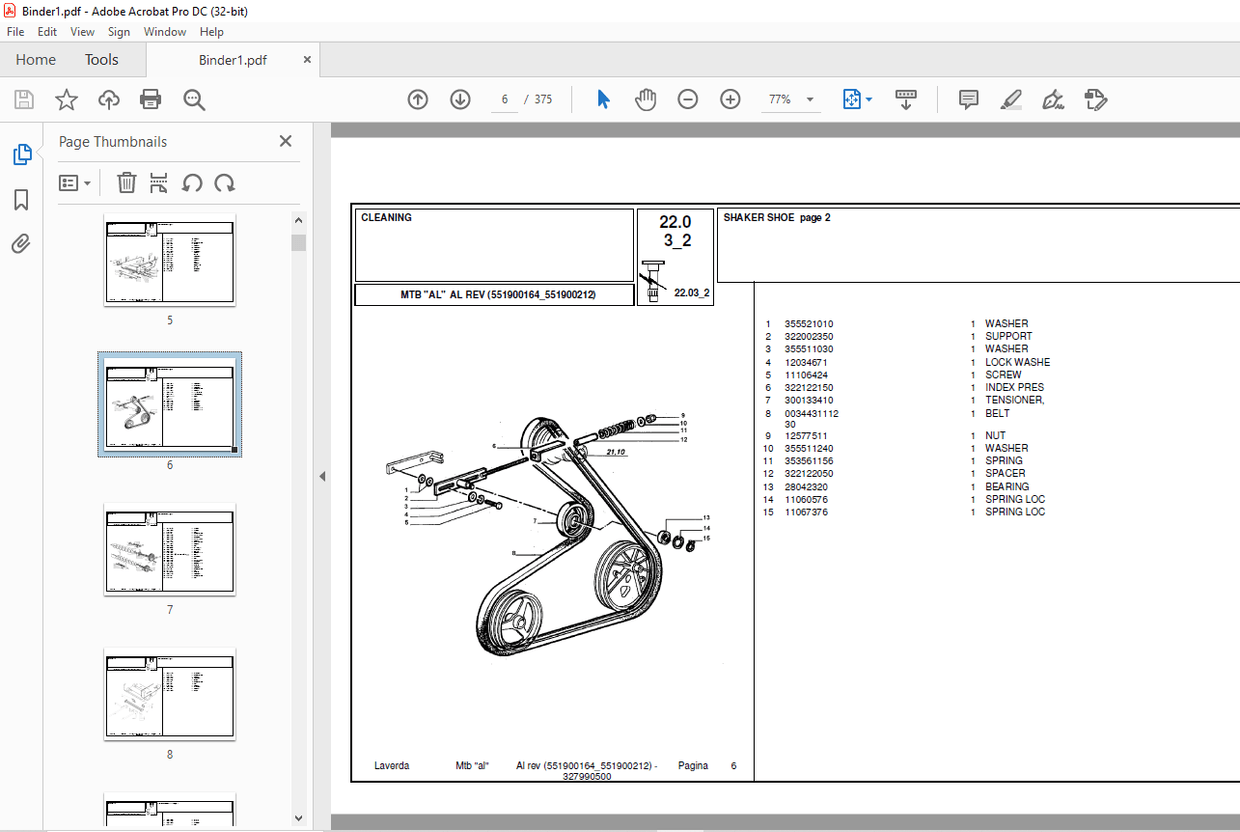This screenshot has height=832, width=1240.
Task: Open the View menu
Action: [x=82, y=31]
